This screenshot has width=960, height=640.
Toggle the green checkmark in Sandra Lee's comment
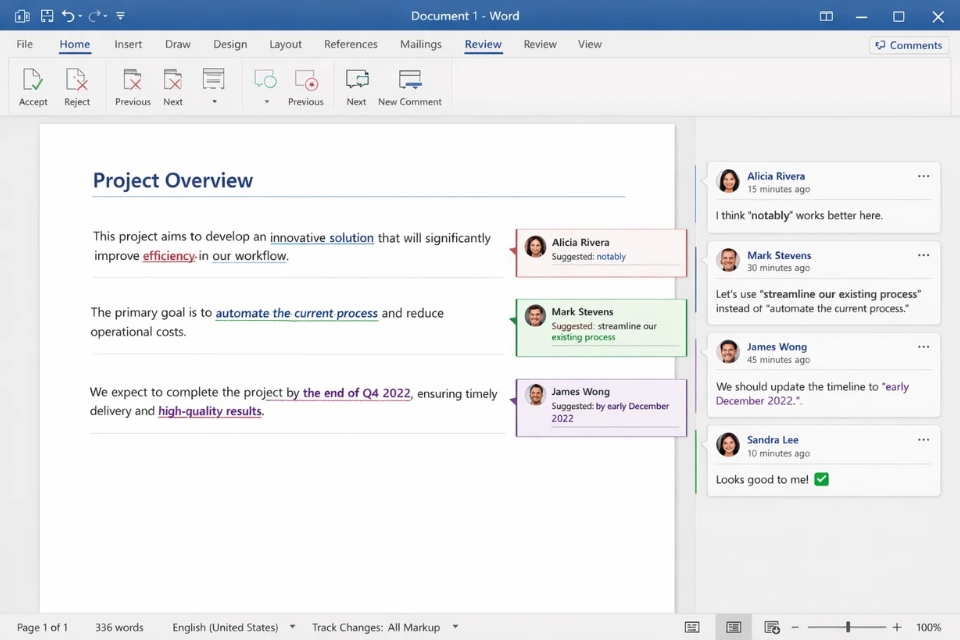coord(820,479)
